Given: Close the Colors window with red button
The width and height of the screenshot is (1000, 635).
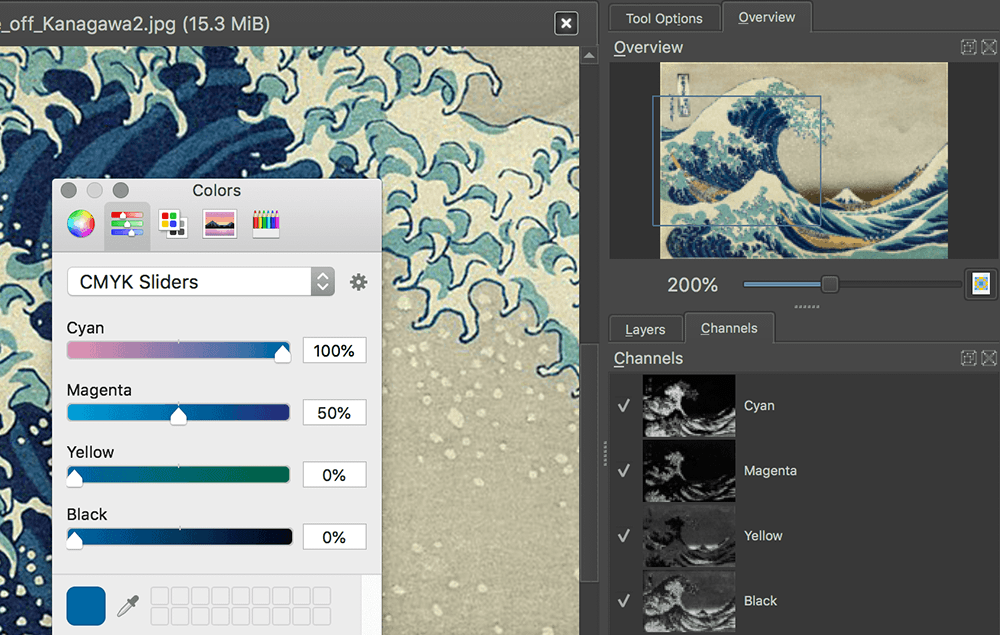Looking at the screenshot, I should [69, 190].
